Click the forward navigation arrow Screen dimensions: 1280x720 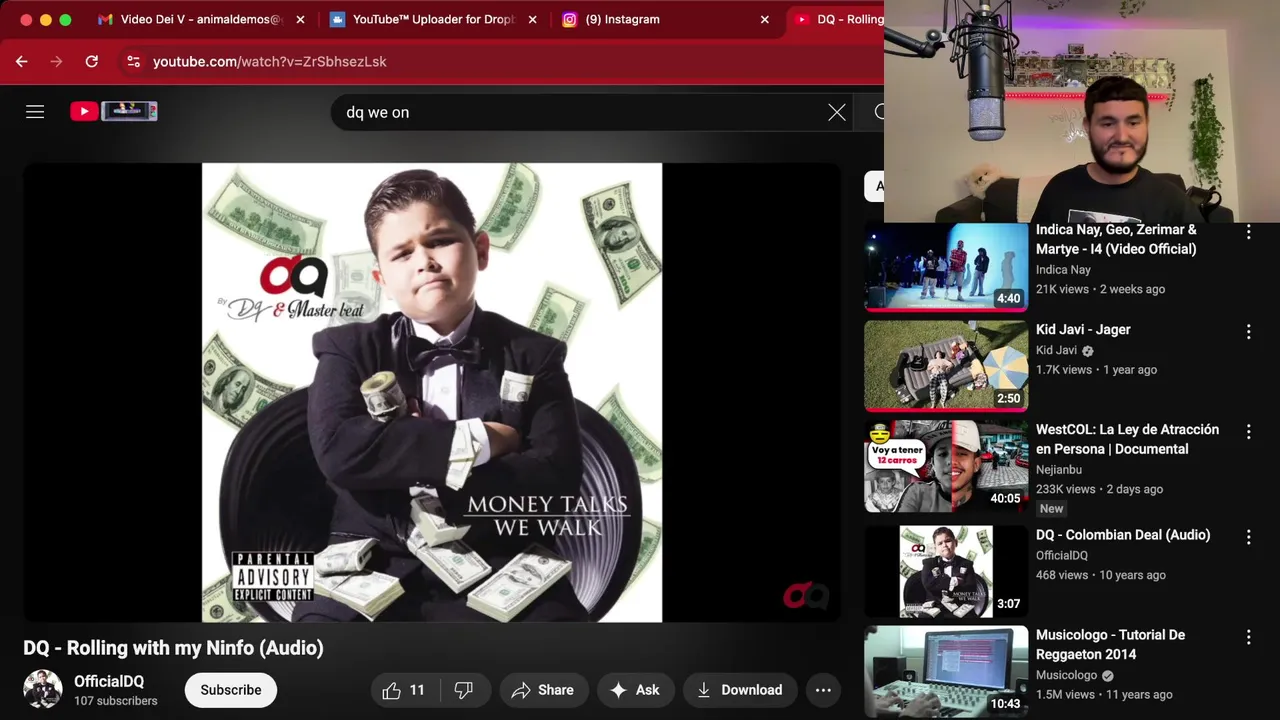[56, 61]
